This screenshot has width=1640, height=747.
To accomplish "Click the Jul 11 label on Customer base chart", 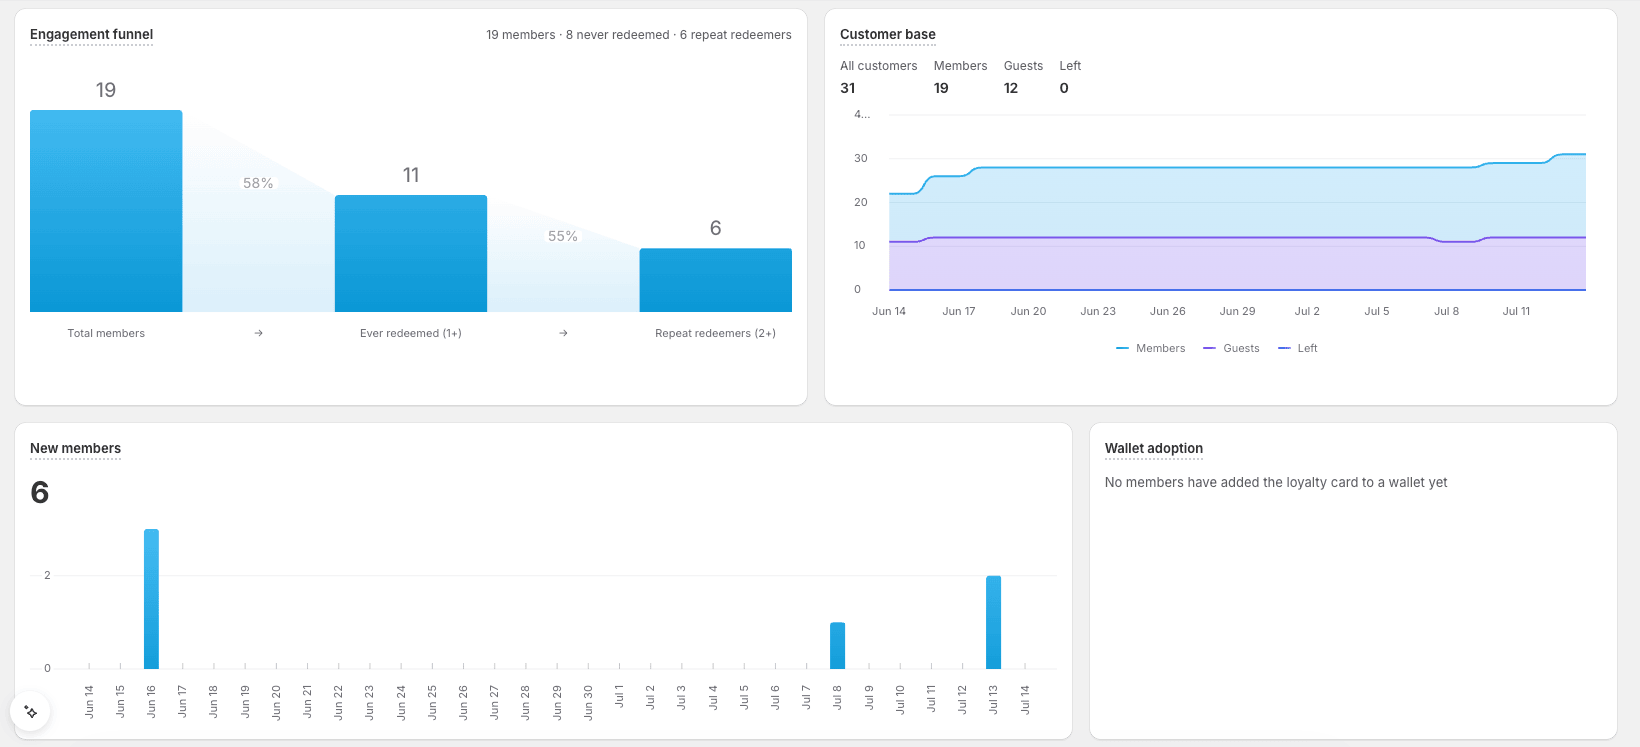I will (1517, 311).
